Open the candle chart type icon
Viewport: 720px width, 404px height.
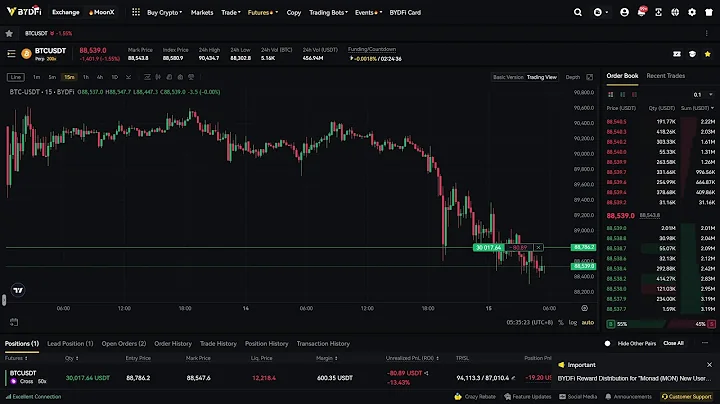[158, 77]
